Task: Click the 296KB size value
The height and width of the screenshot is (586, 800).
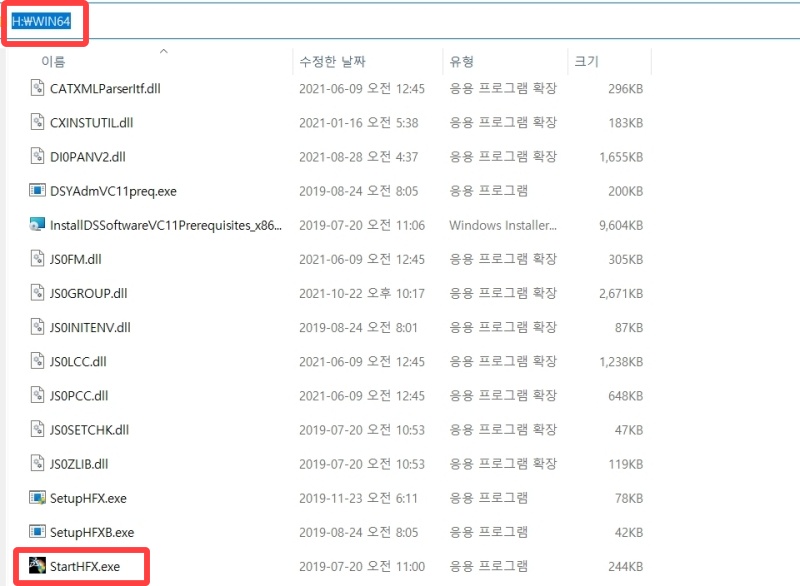Action: (x=626, y=89)
